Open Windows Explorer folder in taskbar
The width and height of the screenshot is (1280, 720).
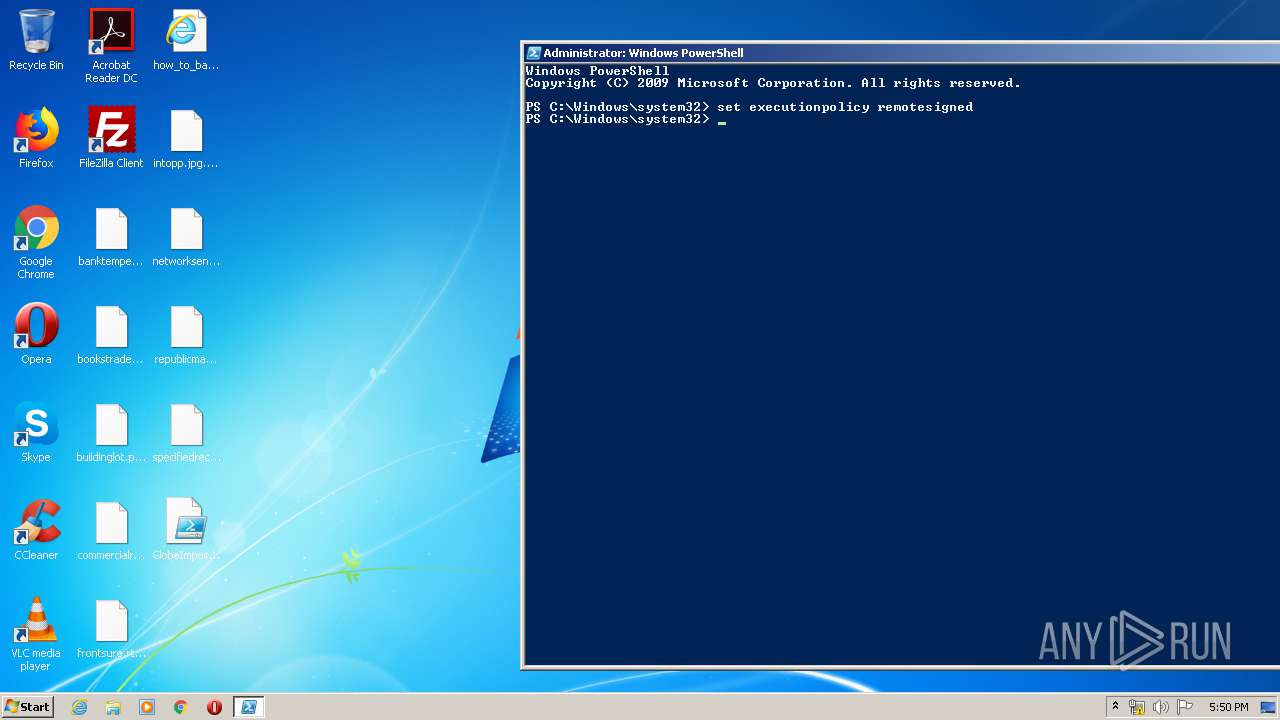click(113, 707)
